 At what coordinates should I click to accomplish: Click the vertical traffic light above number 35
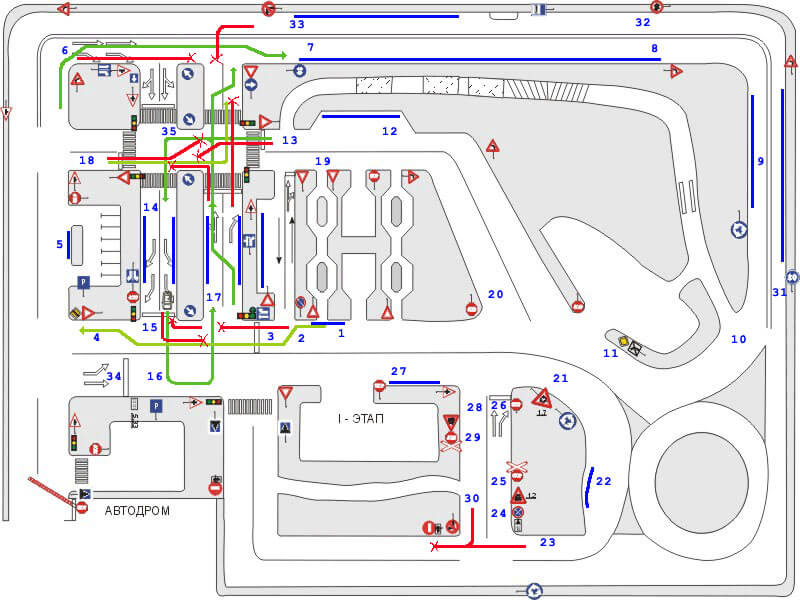coord(134,122)
